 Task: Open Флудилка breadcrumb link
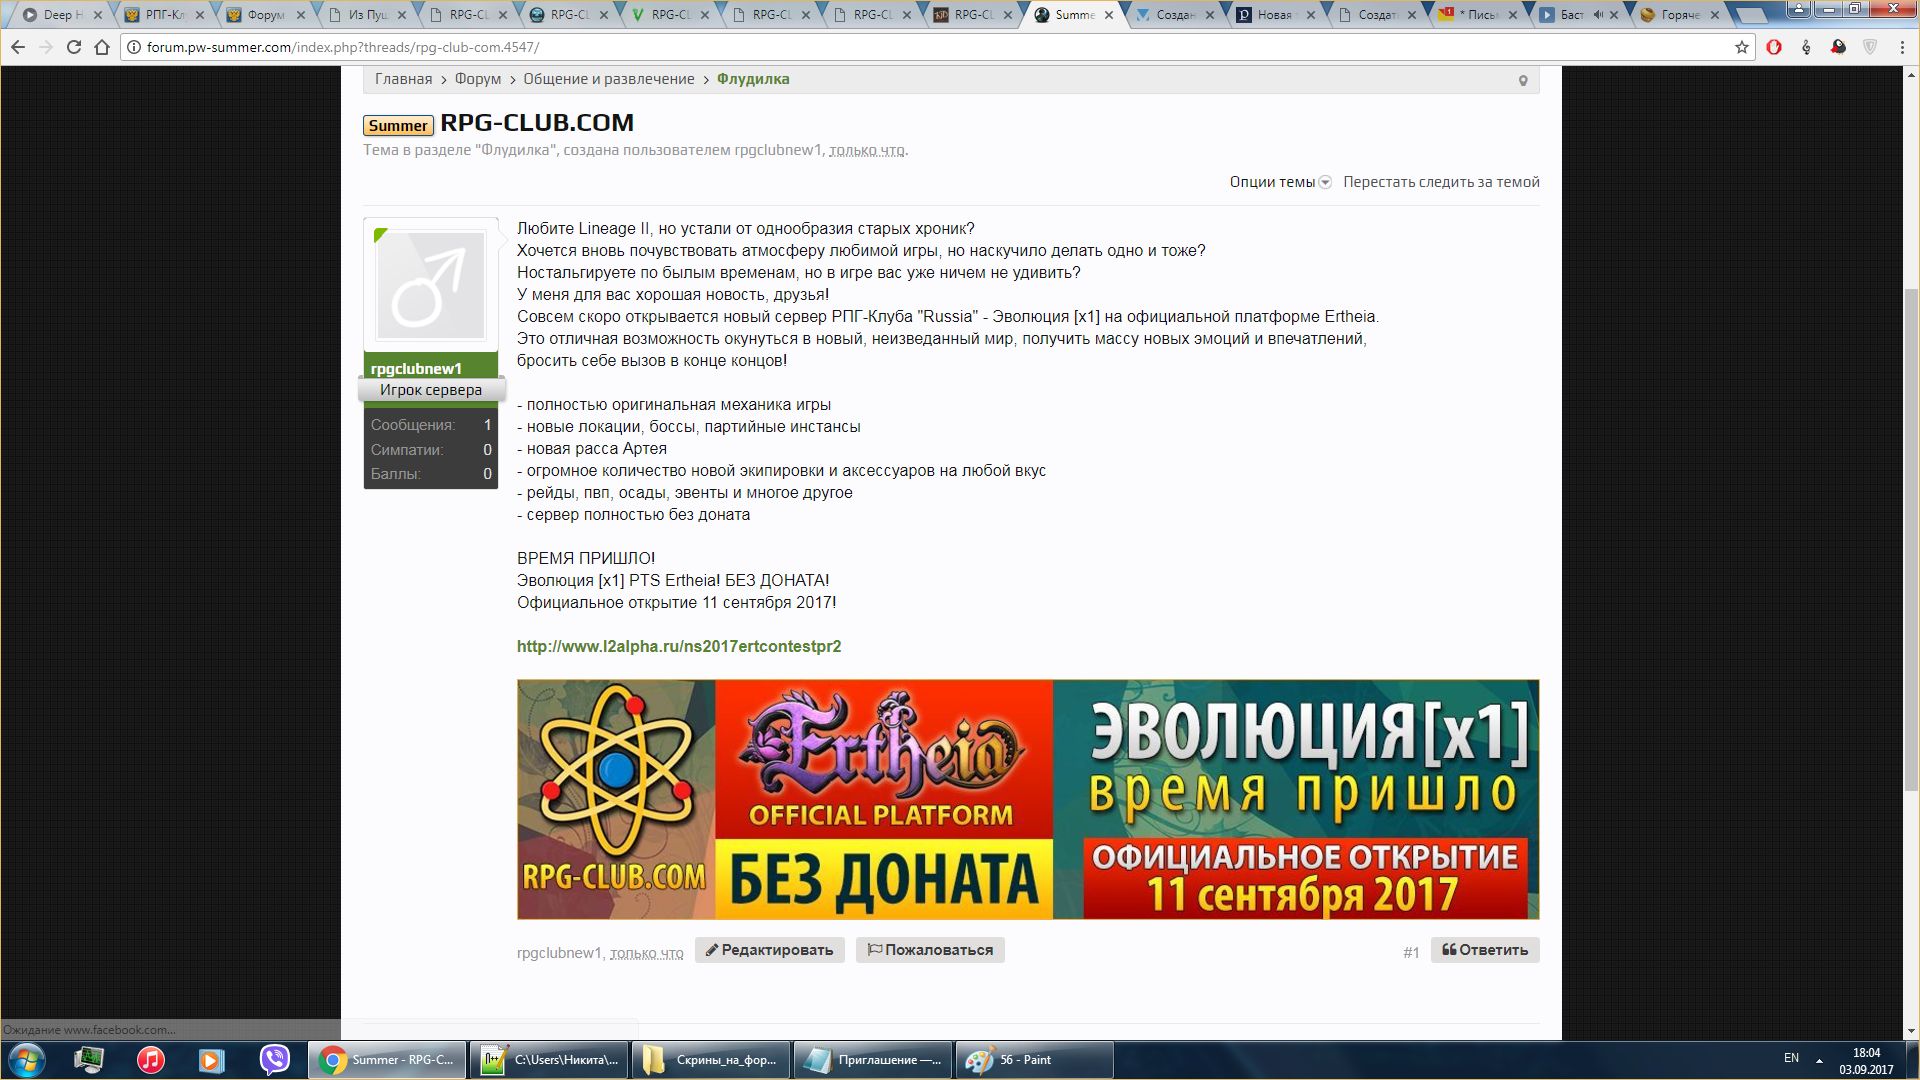[x=753, y=79]
